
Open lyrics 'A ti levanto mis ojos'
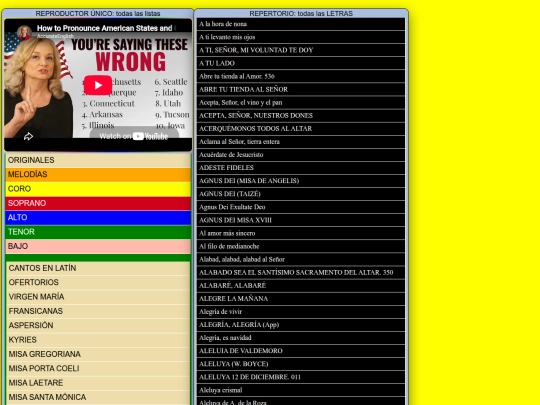301,37
